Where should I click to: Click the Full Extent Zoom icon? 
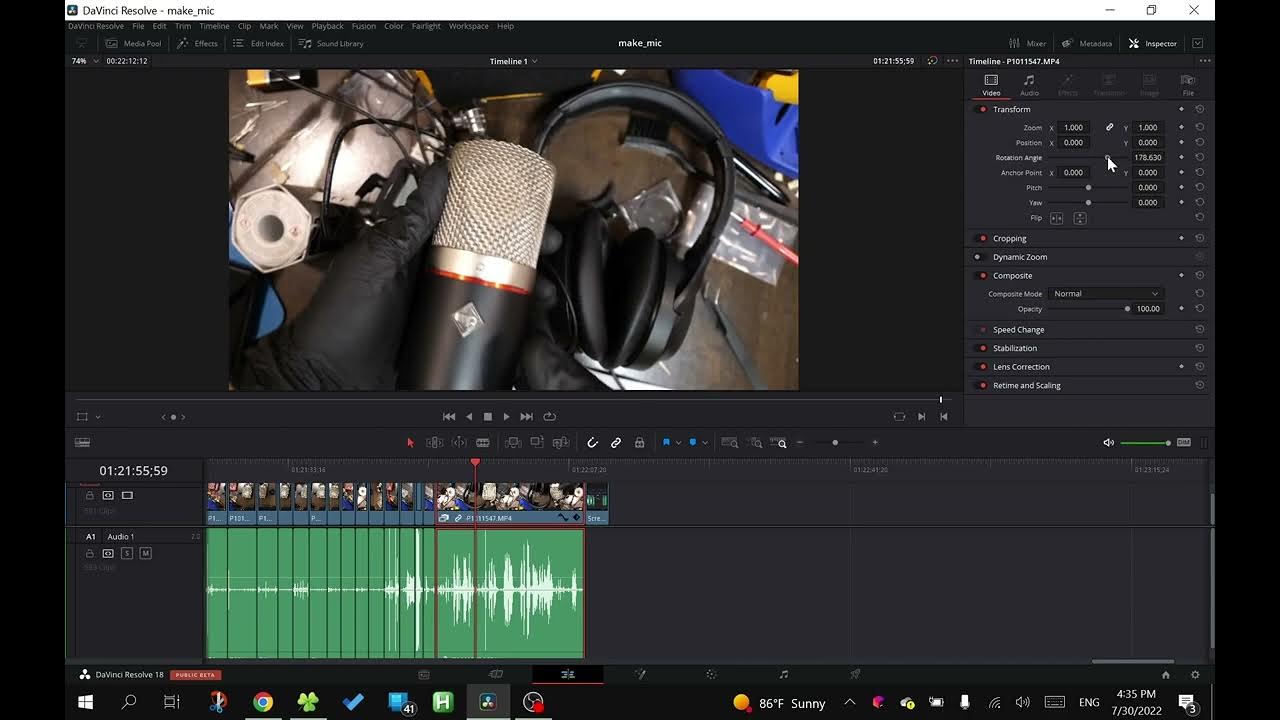730,442
